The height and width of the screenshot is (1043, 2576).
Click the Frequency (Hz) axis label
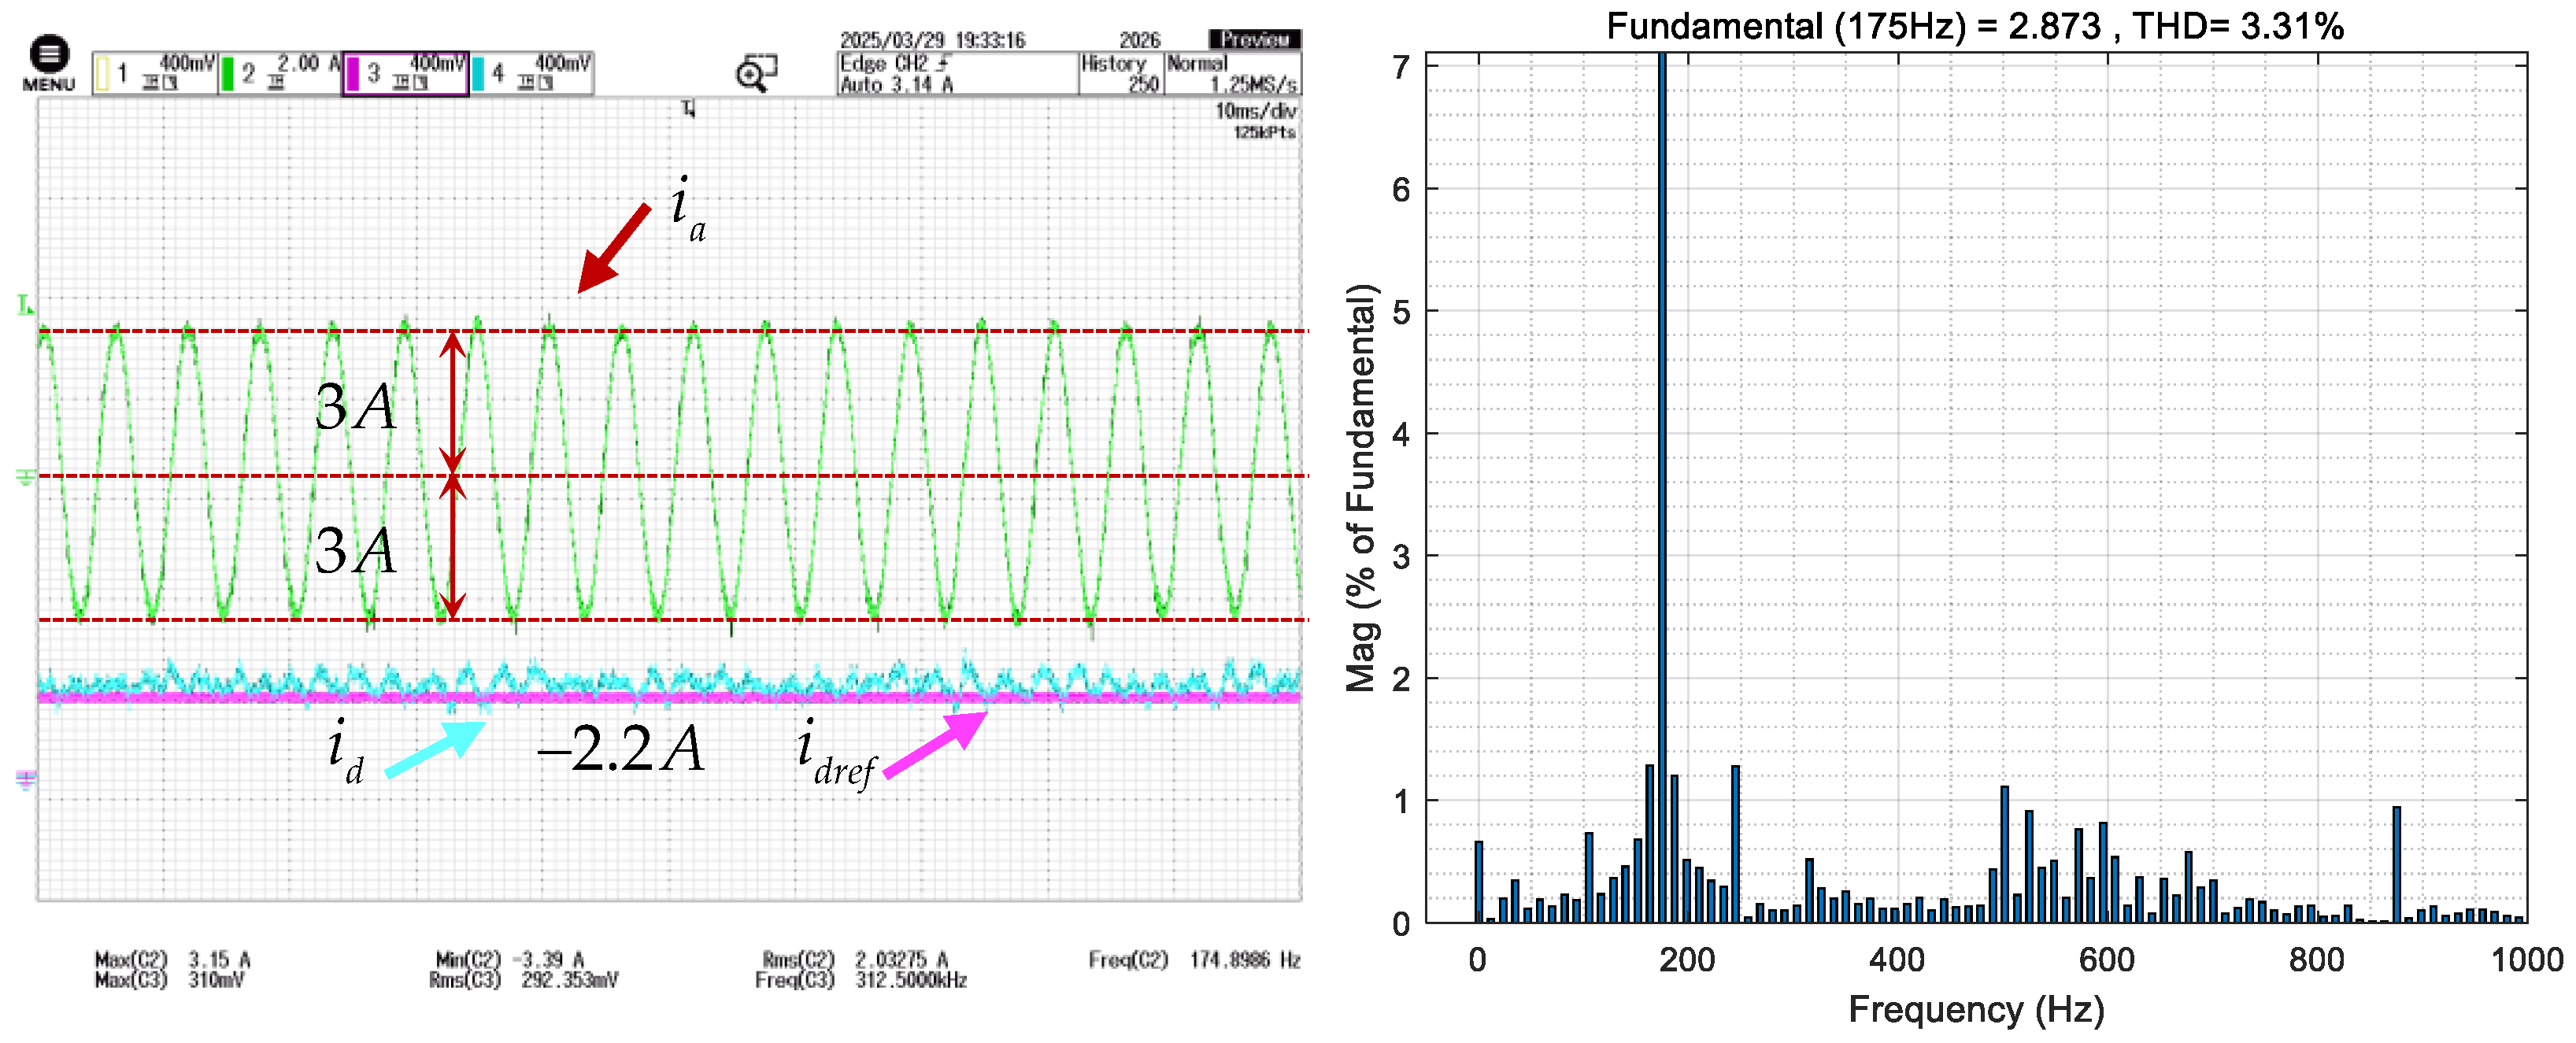pos(1976,1009)
